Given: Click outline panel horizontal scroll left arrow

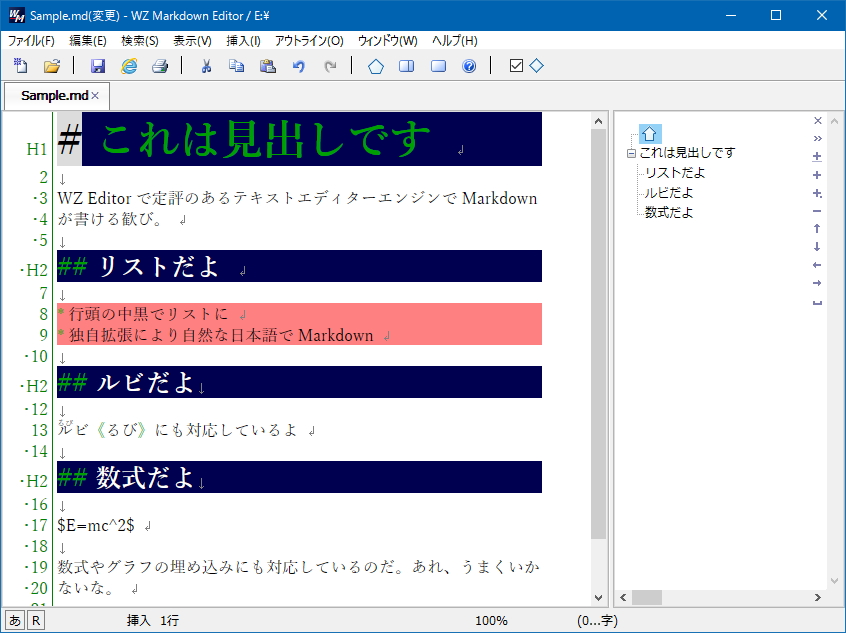Looking at the screenshot, I should 623,597.
